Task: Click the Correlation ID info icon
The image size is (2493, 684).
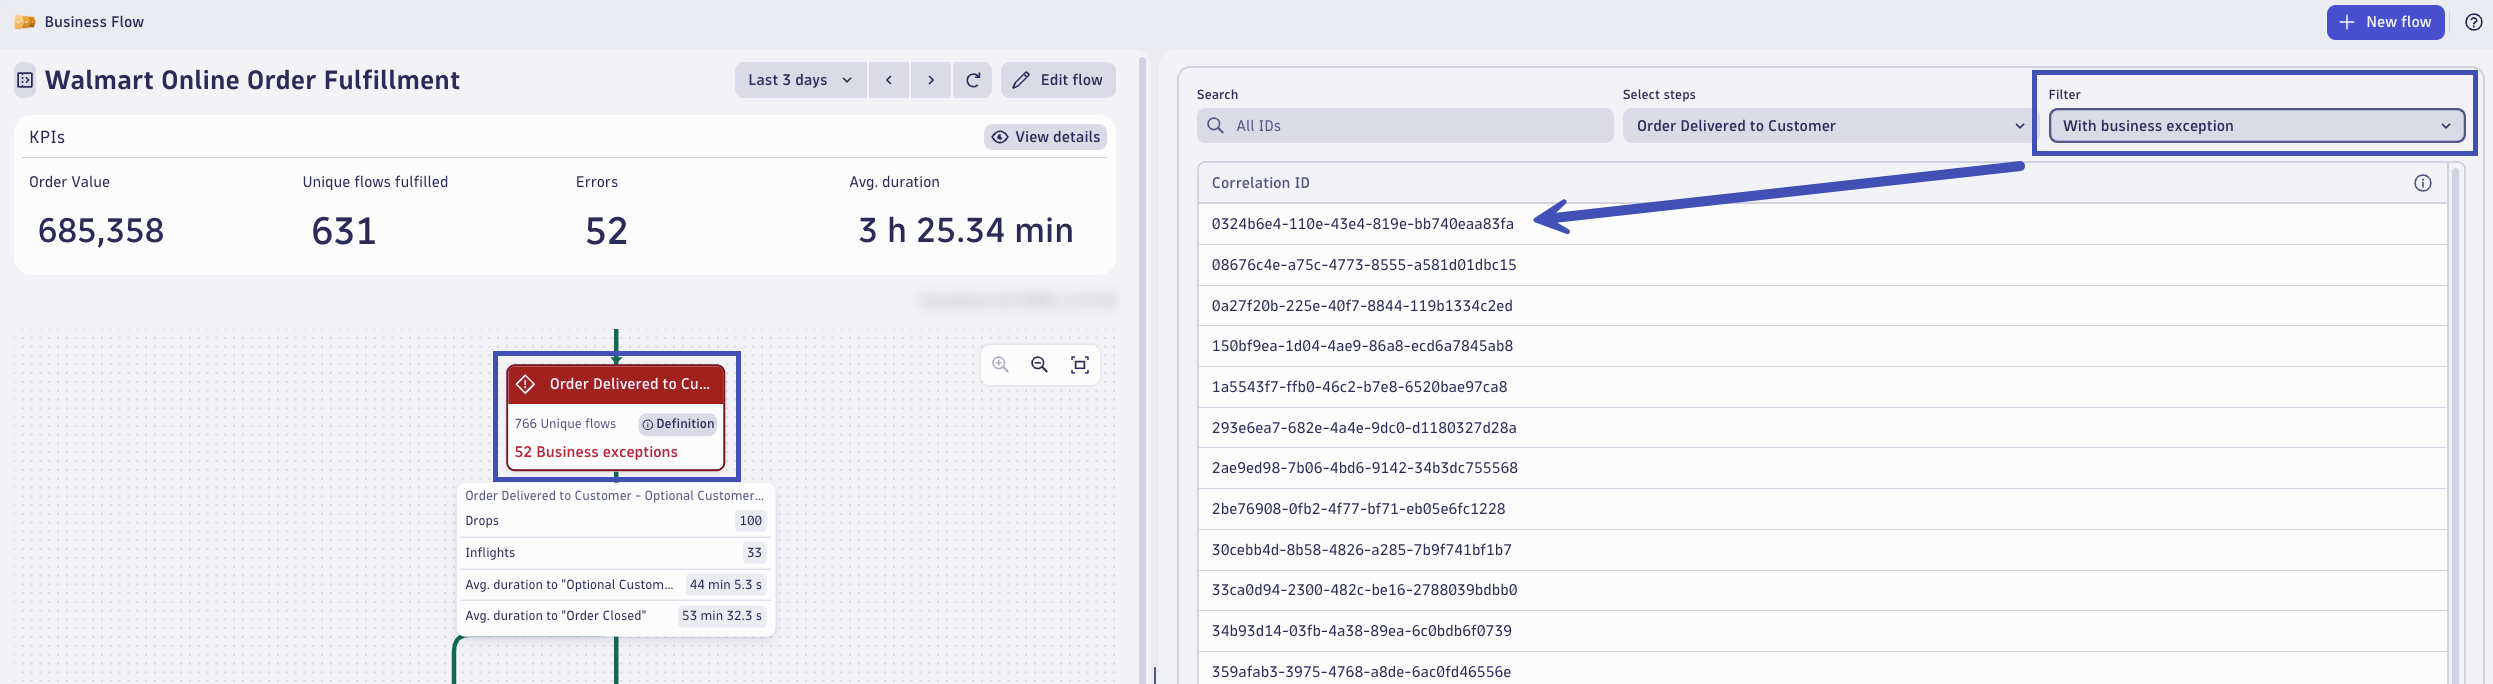Action: tap(2423, 183)
